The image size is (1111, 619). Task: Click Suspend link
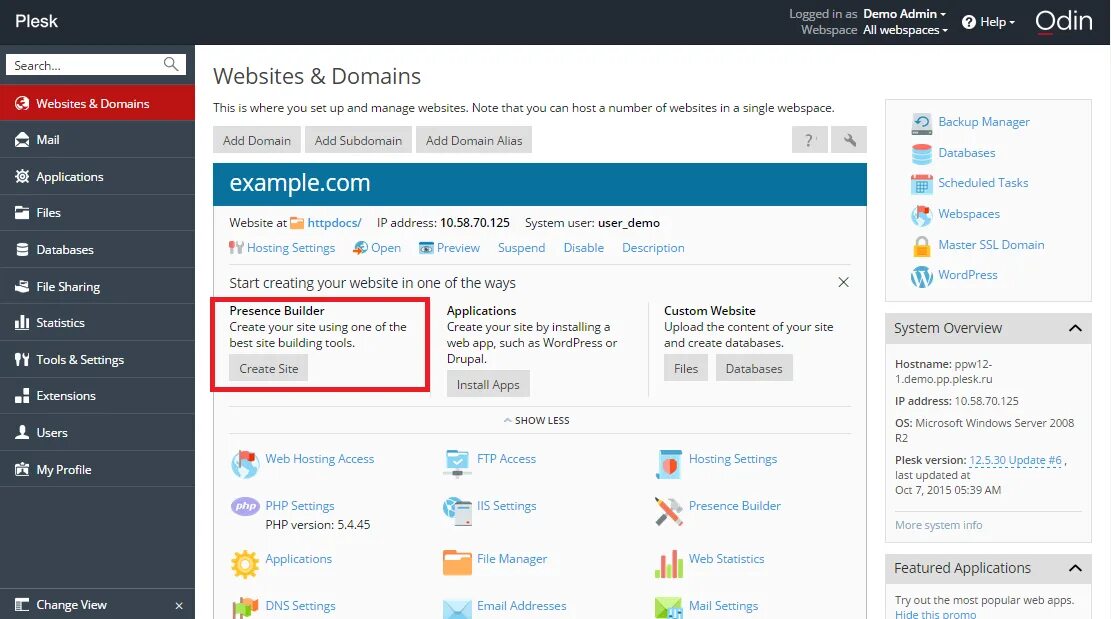[x=521, y=248]
